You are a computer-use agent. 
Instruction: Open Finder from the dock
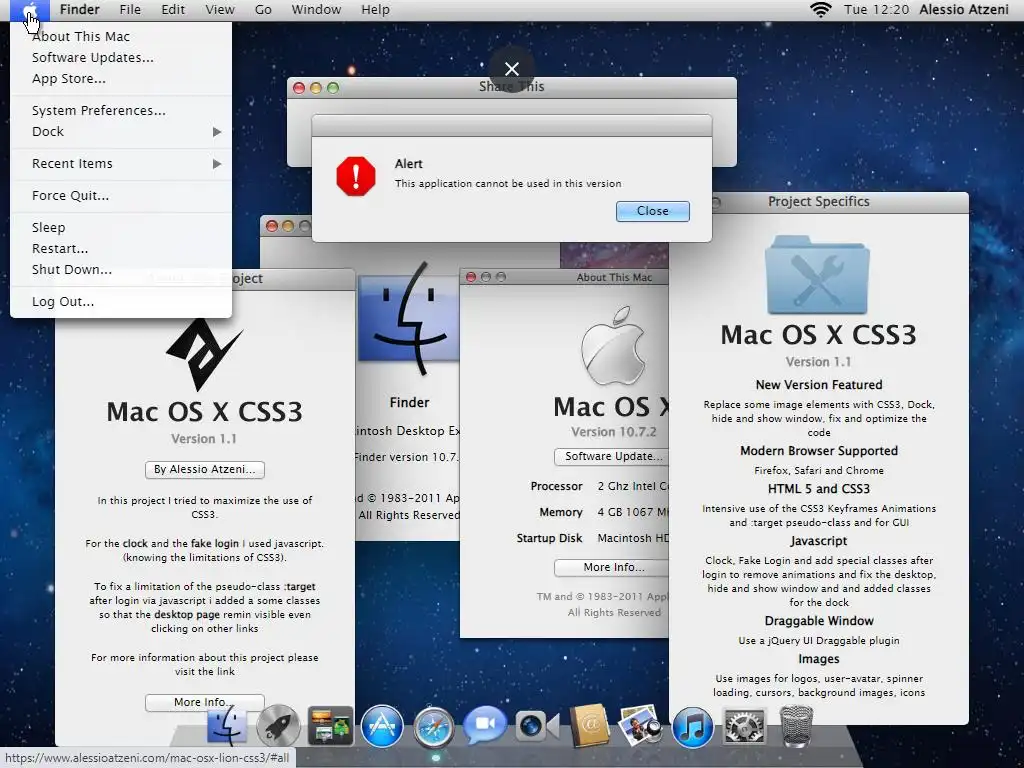pyautogui.click(x=227, y=726)
